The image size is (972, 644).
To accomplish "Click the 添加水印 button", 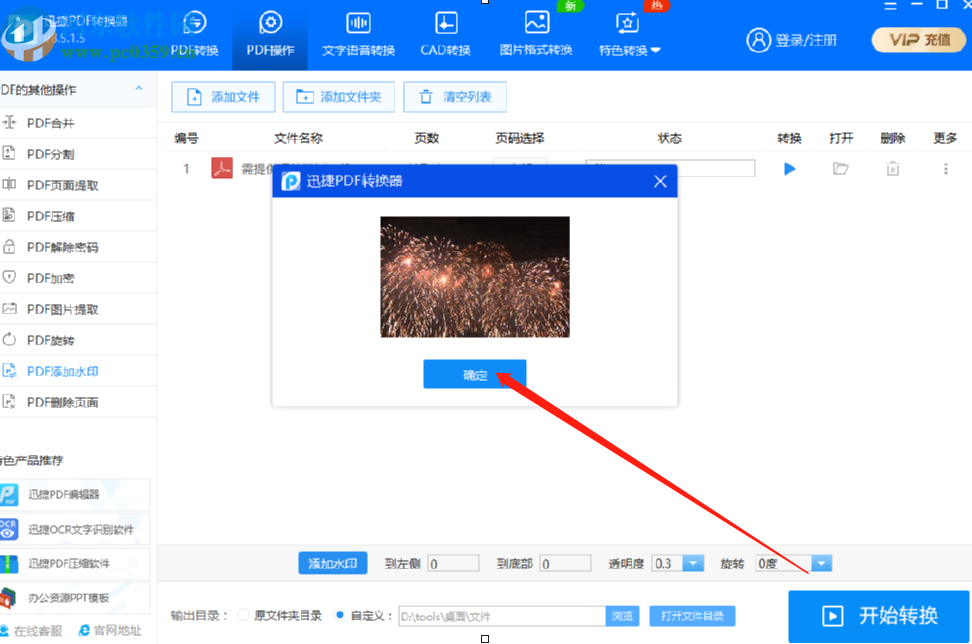I will pos(333,563).
